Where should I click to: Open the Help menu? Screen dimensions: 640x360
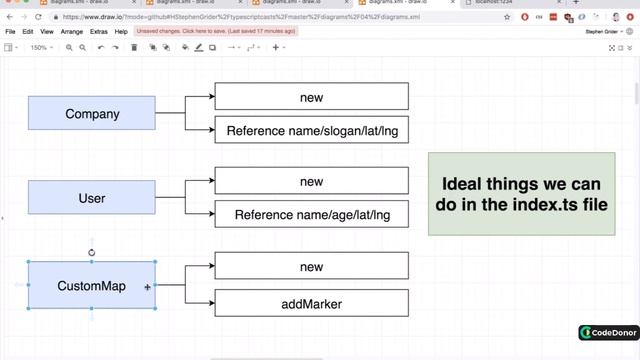[121, 31]
